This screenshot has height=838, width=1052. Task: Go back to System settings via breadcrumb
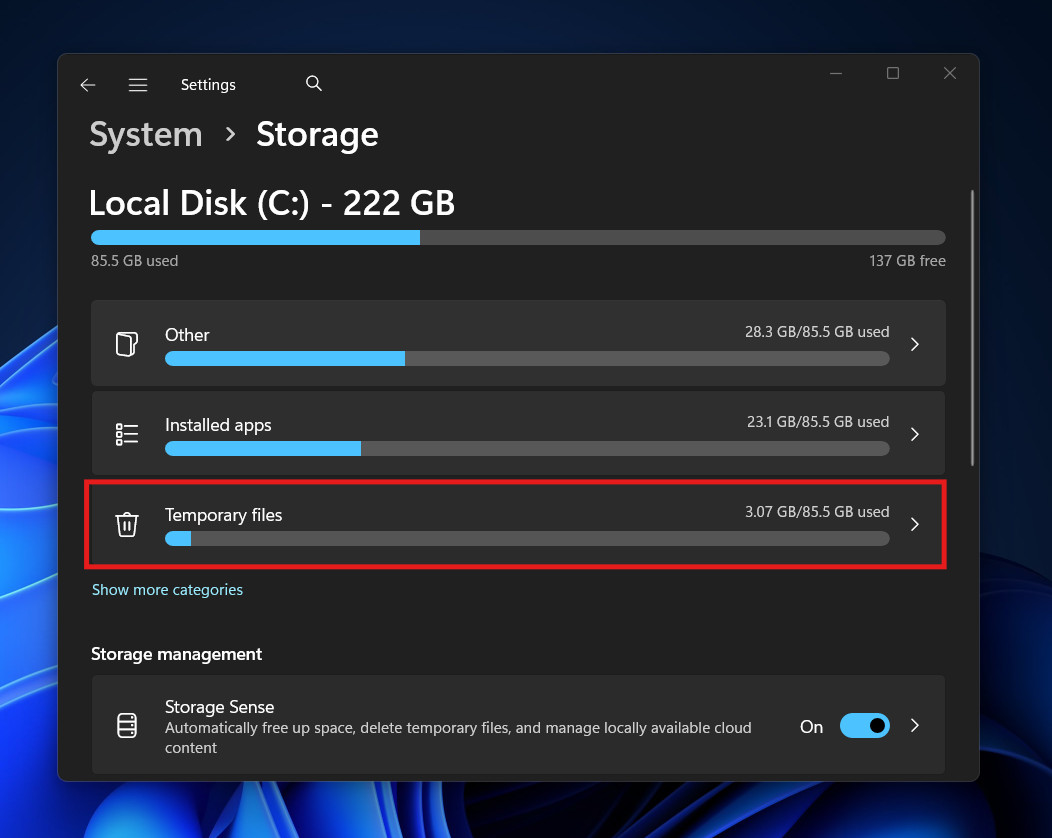pos(145,134)
